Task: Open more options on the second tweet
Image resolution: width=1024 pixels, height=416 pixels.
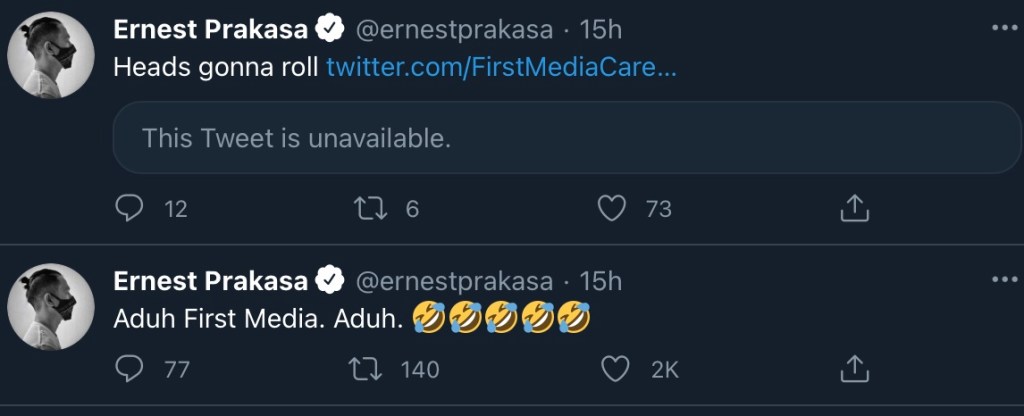Action: pos(1002,280)
